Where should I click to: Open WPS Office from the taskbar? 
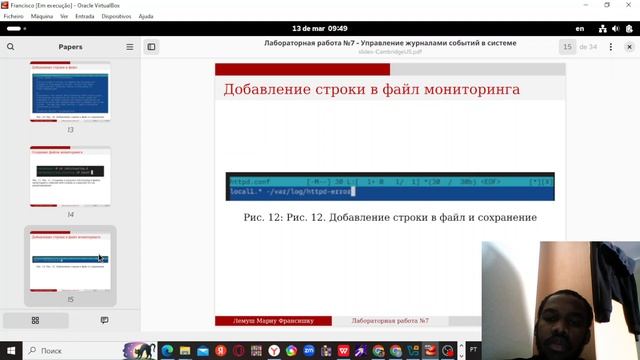(344, 351)
